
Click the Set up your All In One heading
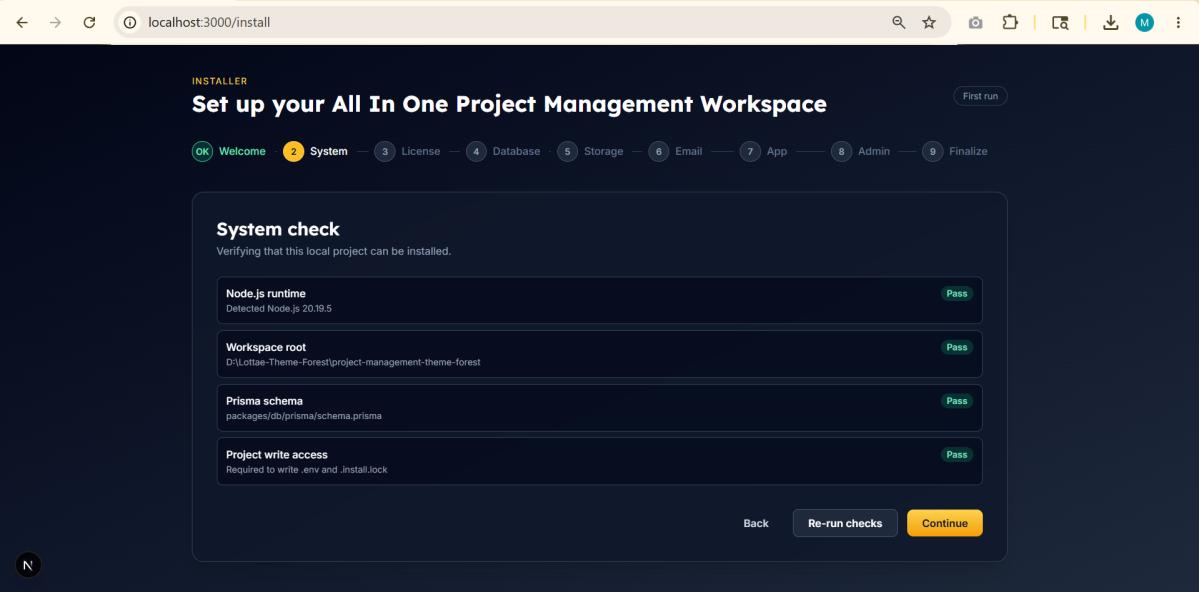509,104
